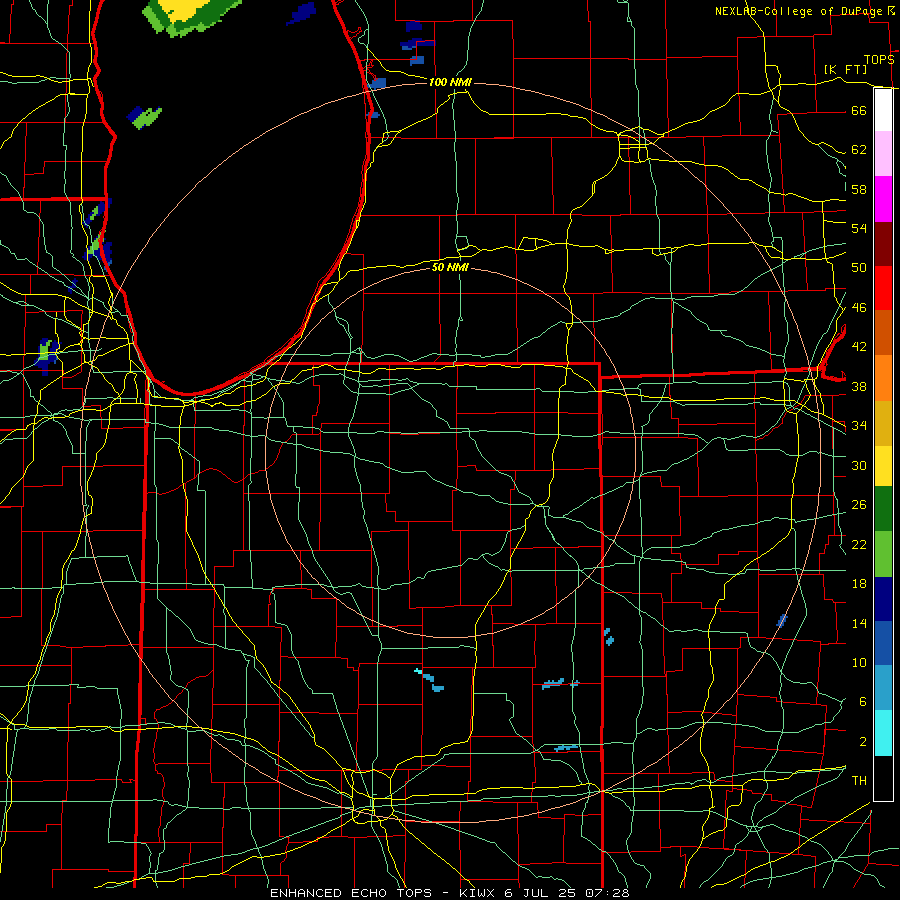Screen dimensions: 900x900
Task: Click the legend value '30'
Action: click(x=859, y=465)
